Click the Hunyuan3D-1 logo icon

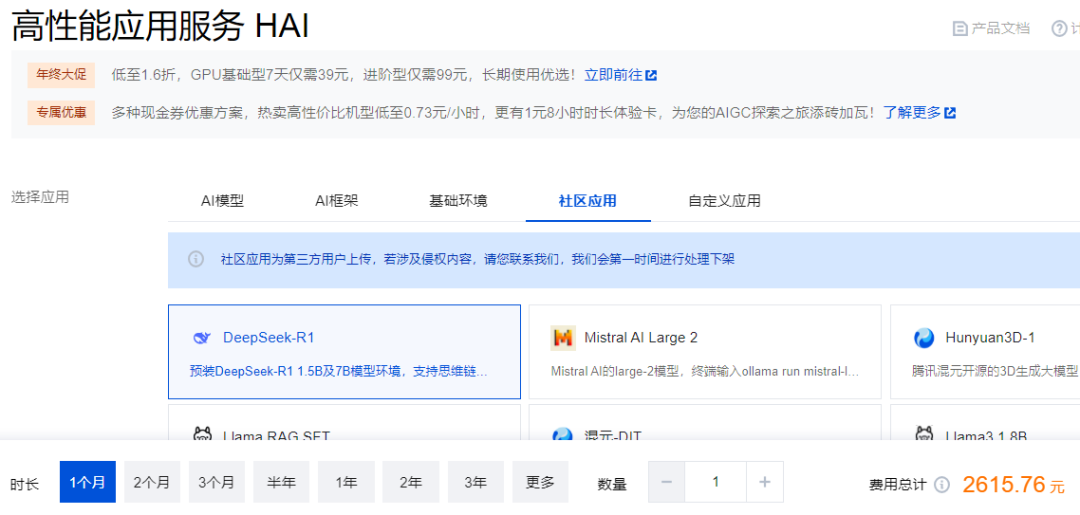click(924, 338)
